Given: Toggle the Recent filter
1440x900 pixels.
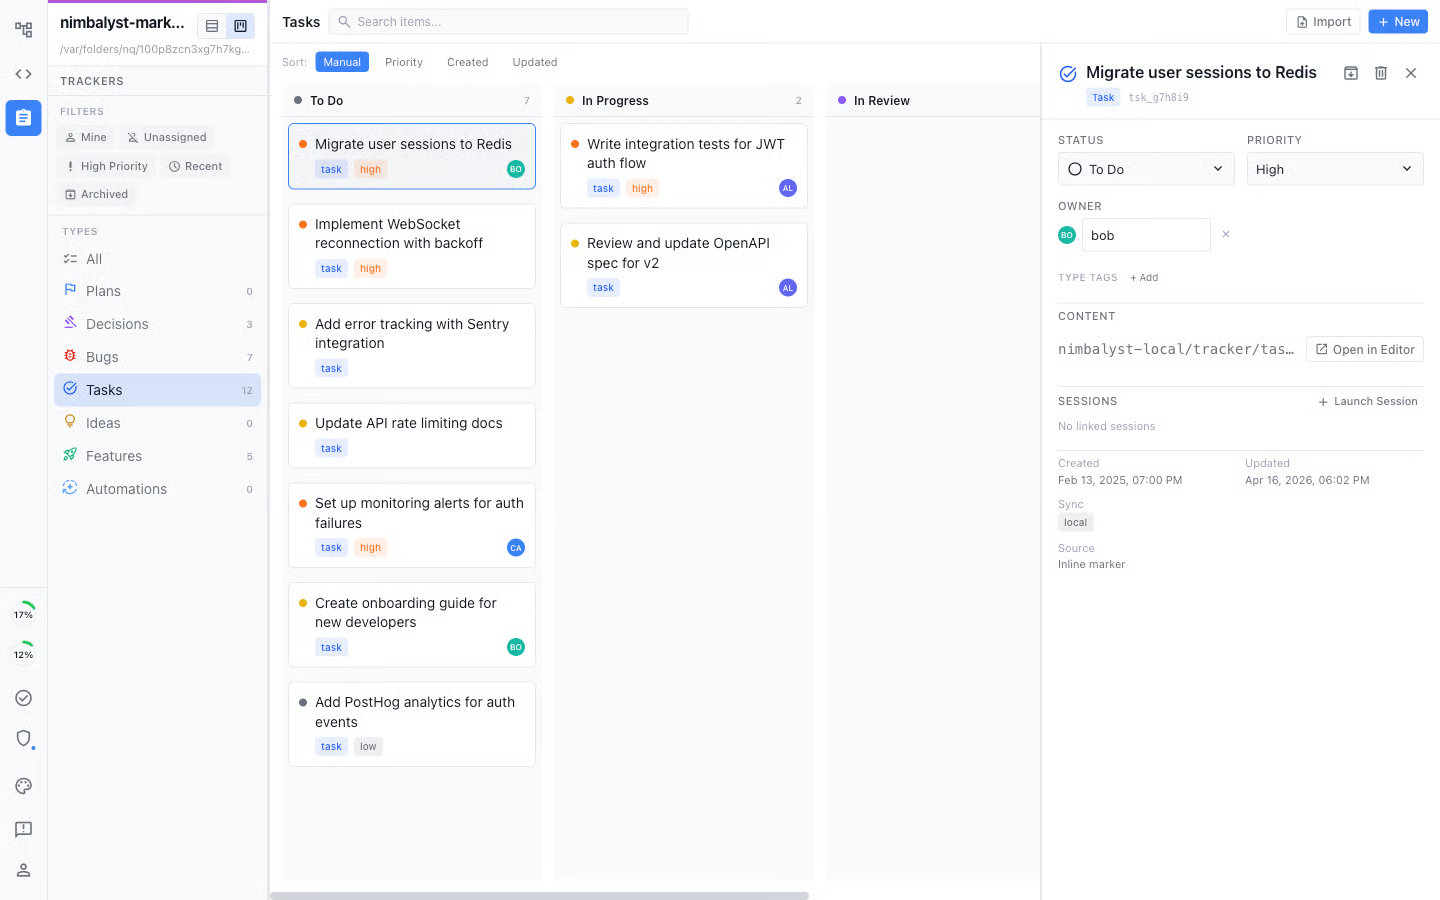Looking at the screenshot, I should pos(196,166).
